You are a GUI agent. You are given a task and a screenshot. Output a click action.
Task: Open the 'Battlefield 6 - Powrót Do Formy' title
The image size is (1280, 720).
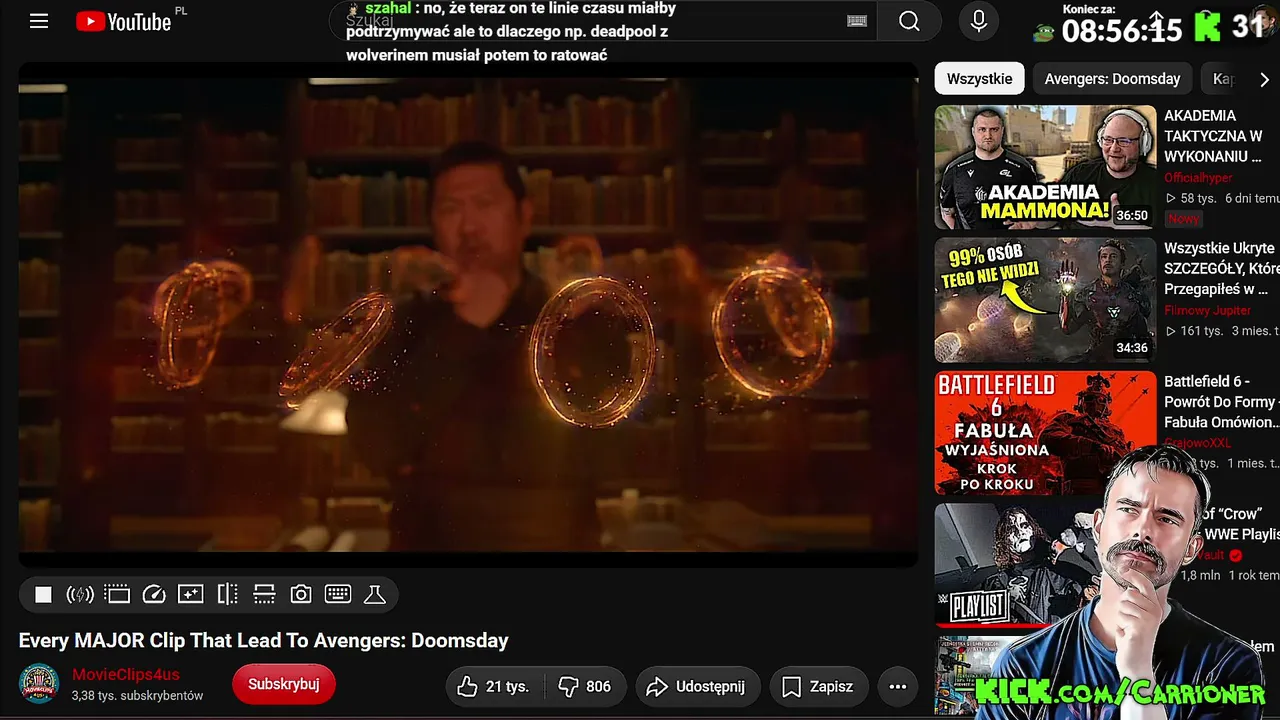point(1221,402)
